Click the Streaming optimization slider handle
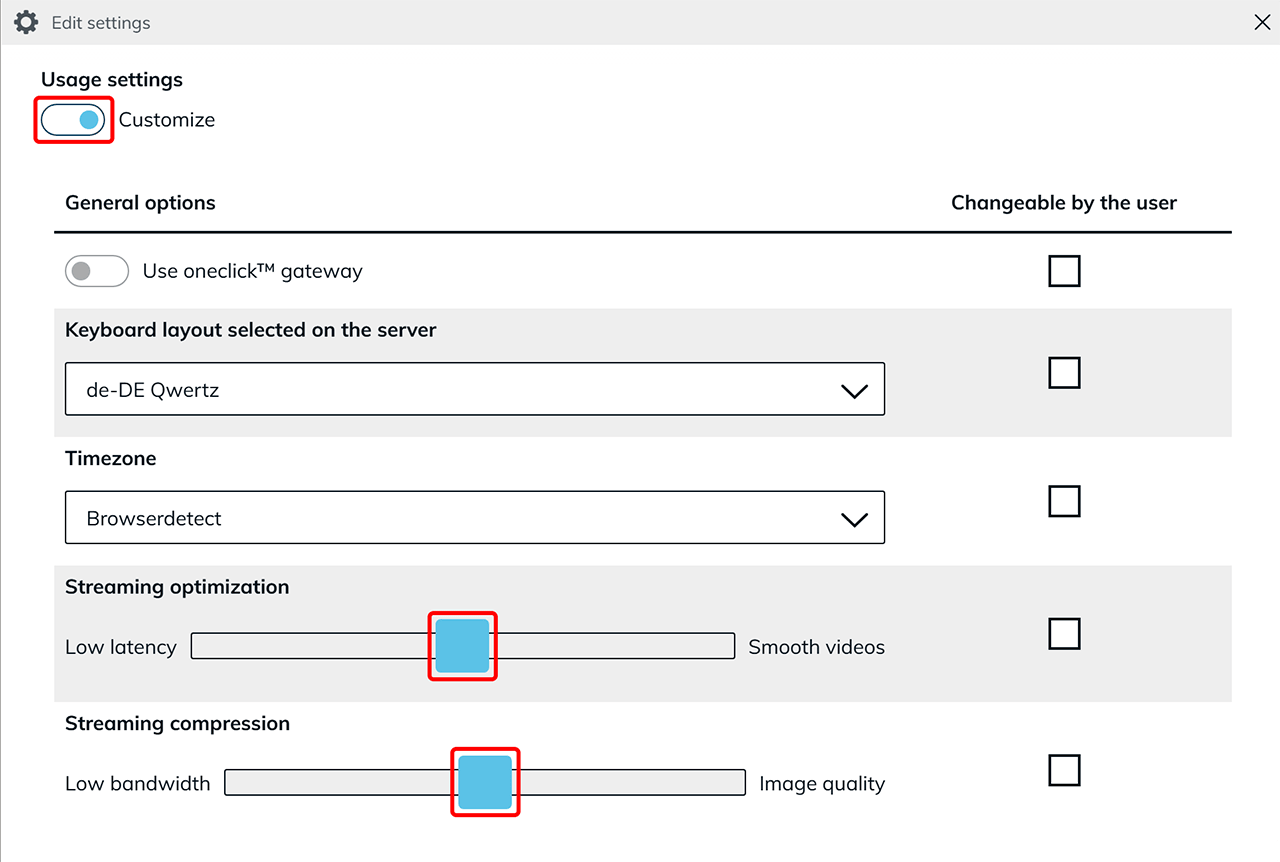Screen dimensions: 1280x862 coord(462,646)
